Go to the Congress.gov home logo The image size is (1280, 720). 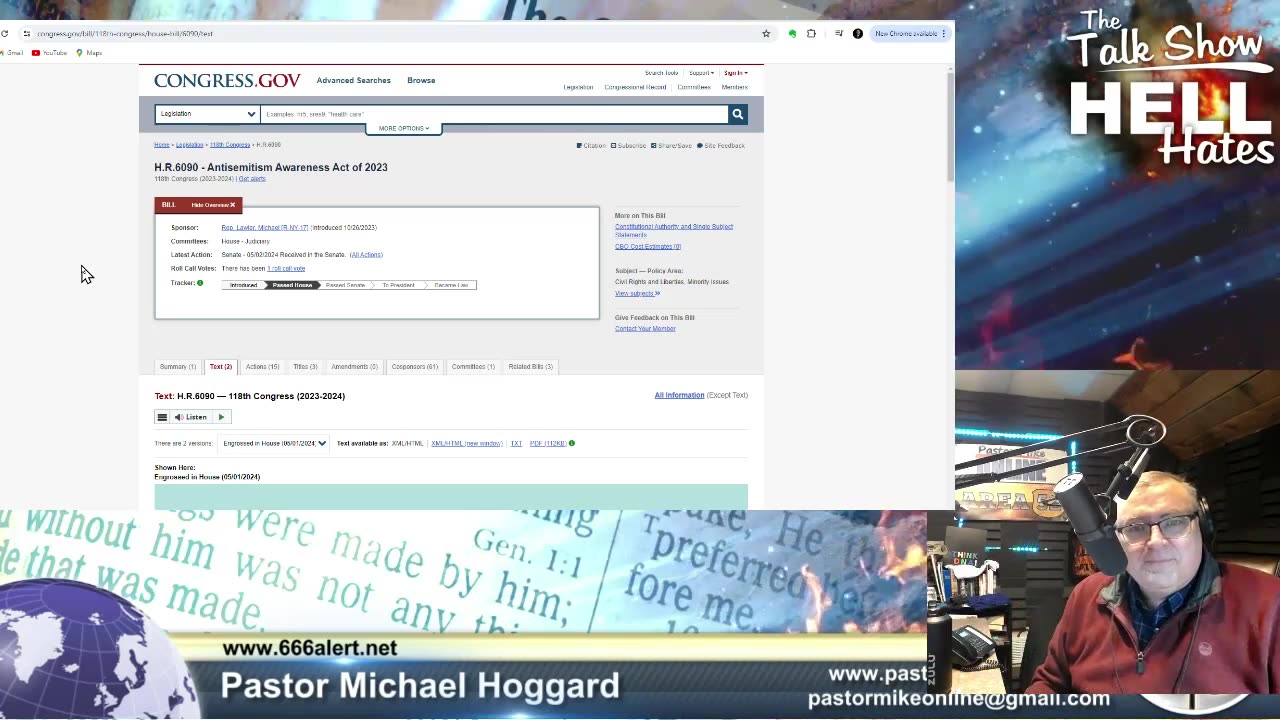(227, 80)
